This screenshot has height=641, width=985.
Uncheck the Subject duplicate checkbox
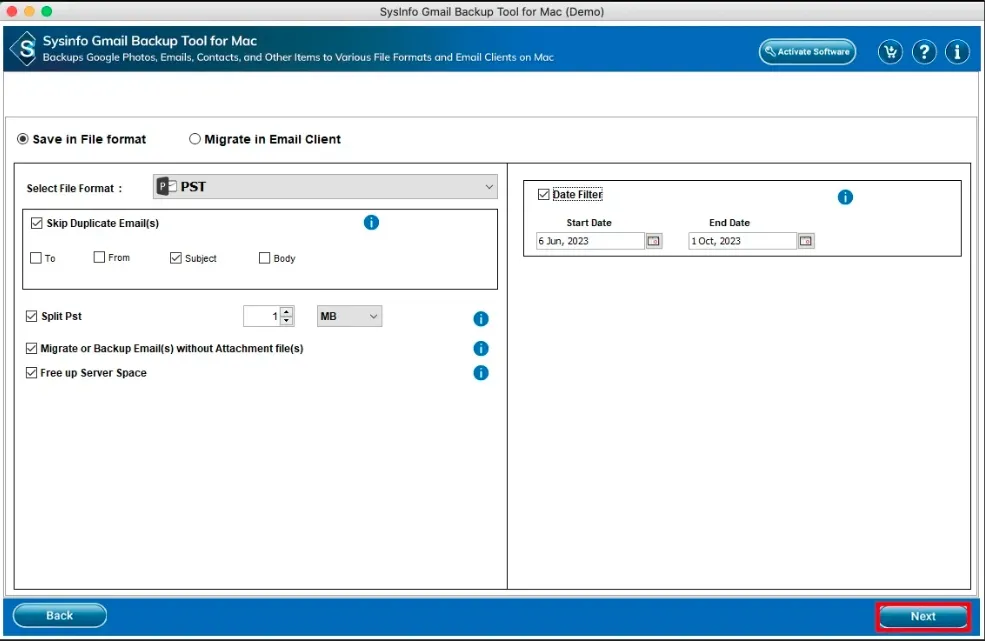pyautogui.click(x=176, y=258)
